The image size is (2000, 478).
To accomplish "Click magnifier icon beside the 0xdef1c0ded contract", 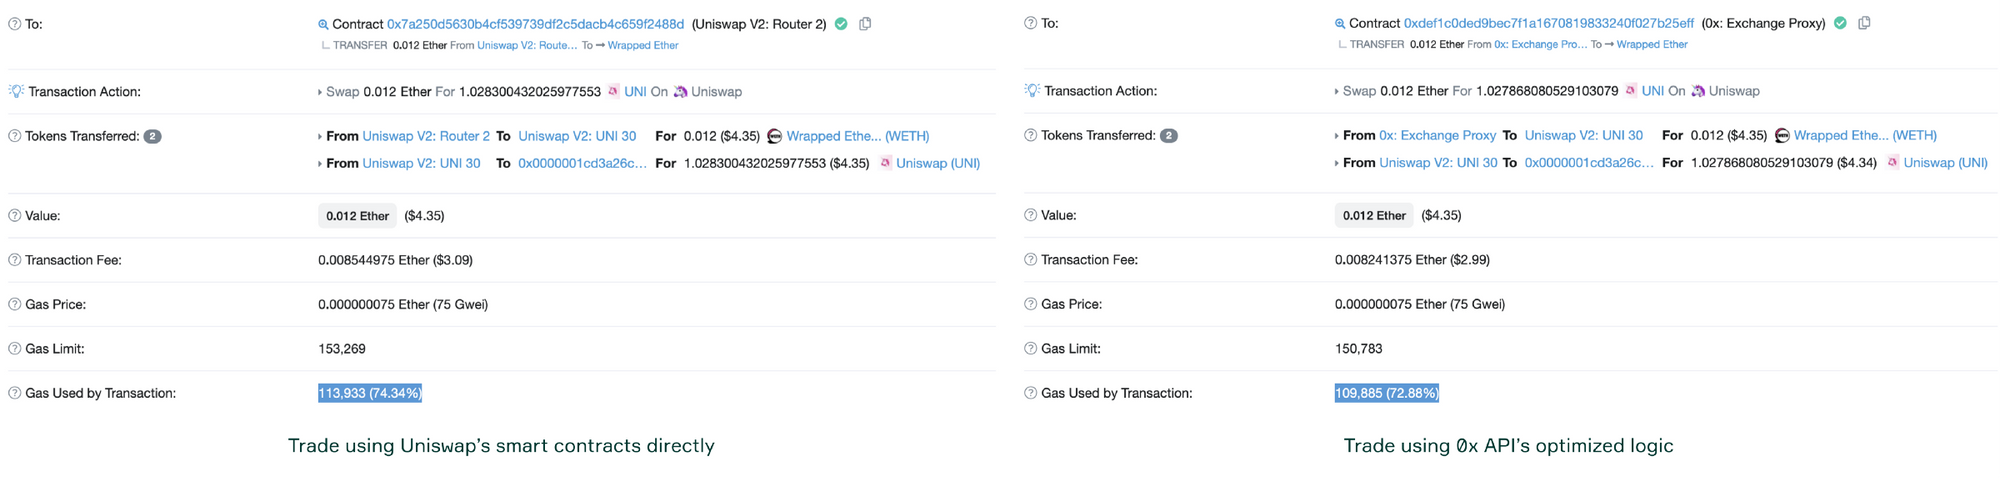I will tap(1340, 23).
